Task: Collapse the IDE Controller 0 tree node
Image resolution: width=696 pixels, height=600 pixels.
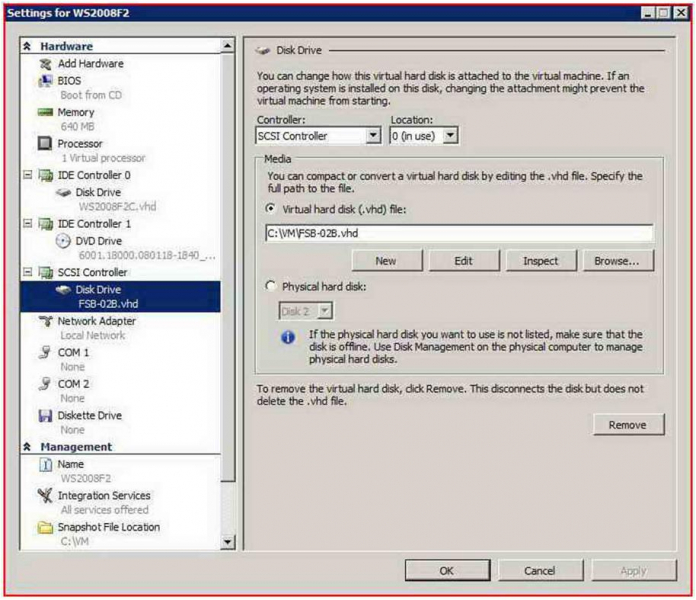Action: coord(27,176)
